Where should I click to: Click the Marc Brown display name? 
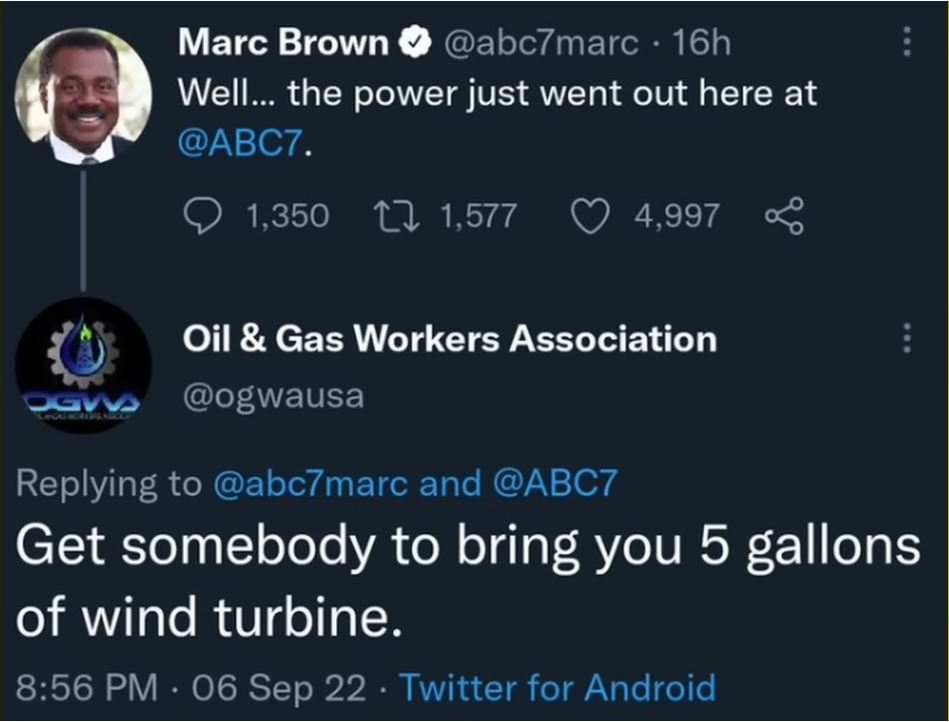pos(283,43)
